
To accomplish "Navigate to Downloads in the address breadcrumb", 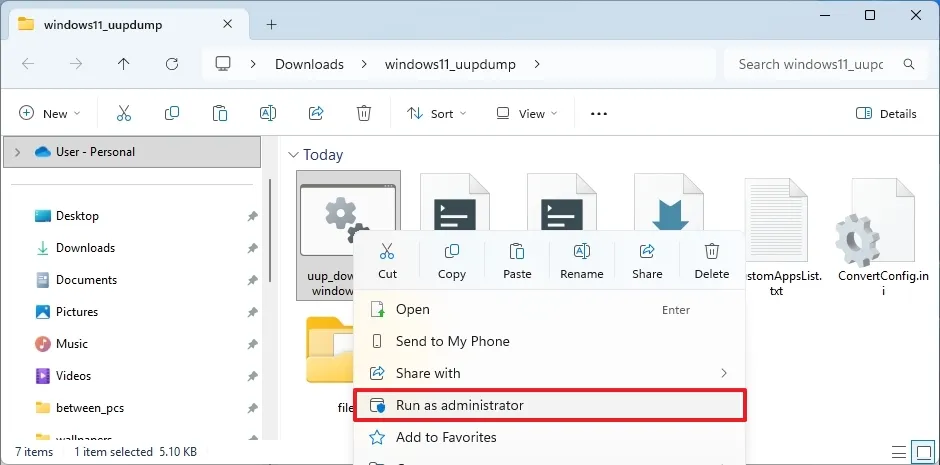I will [309, 64].
